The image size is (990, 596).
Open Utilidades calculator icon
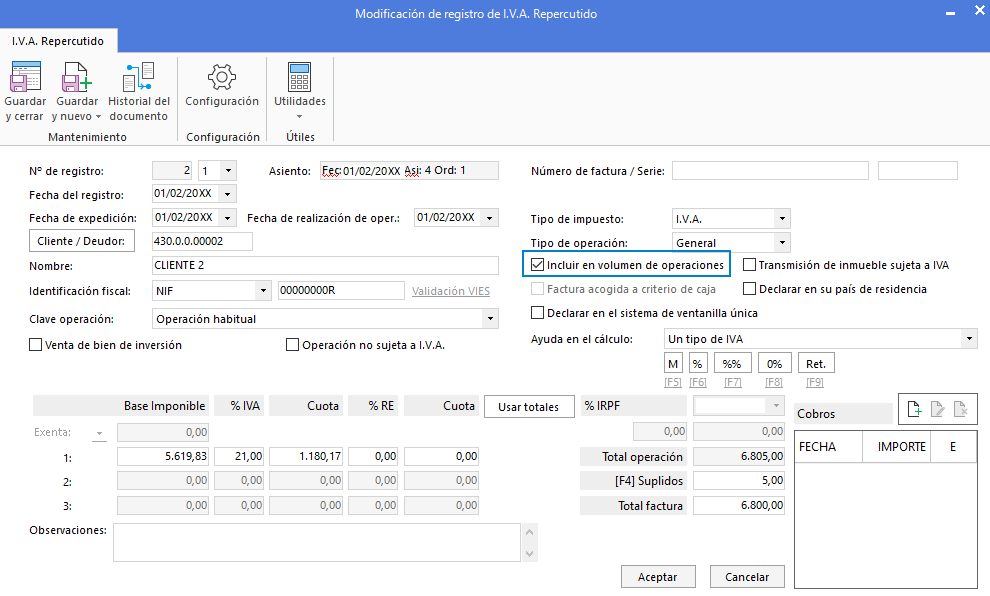click(299, 77)
